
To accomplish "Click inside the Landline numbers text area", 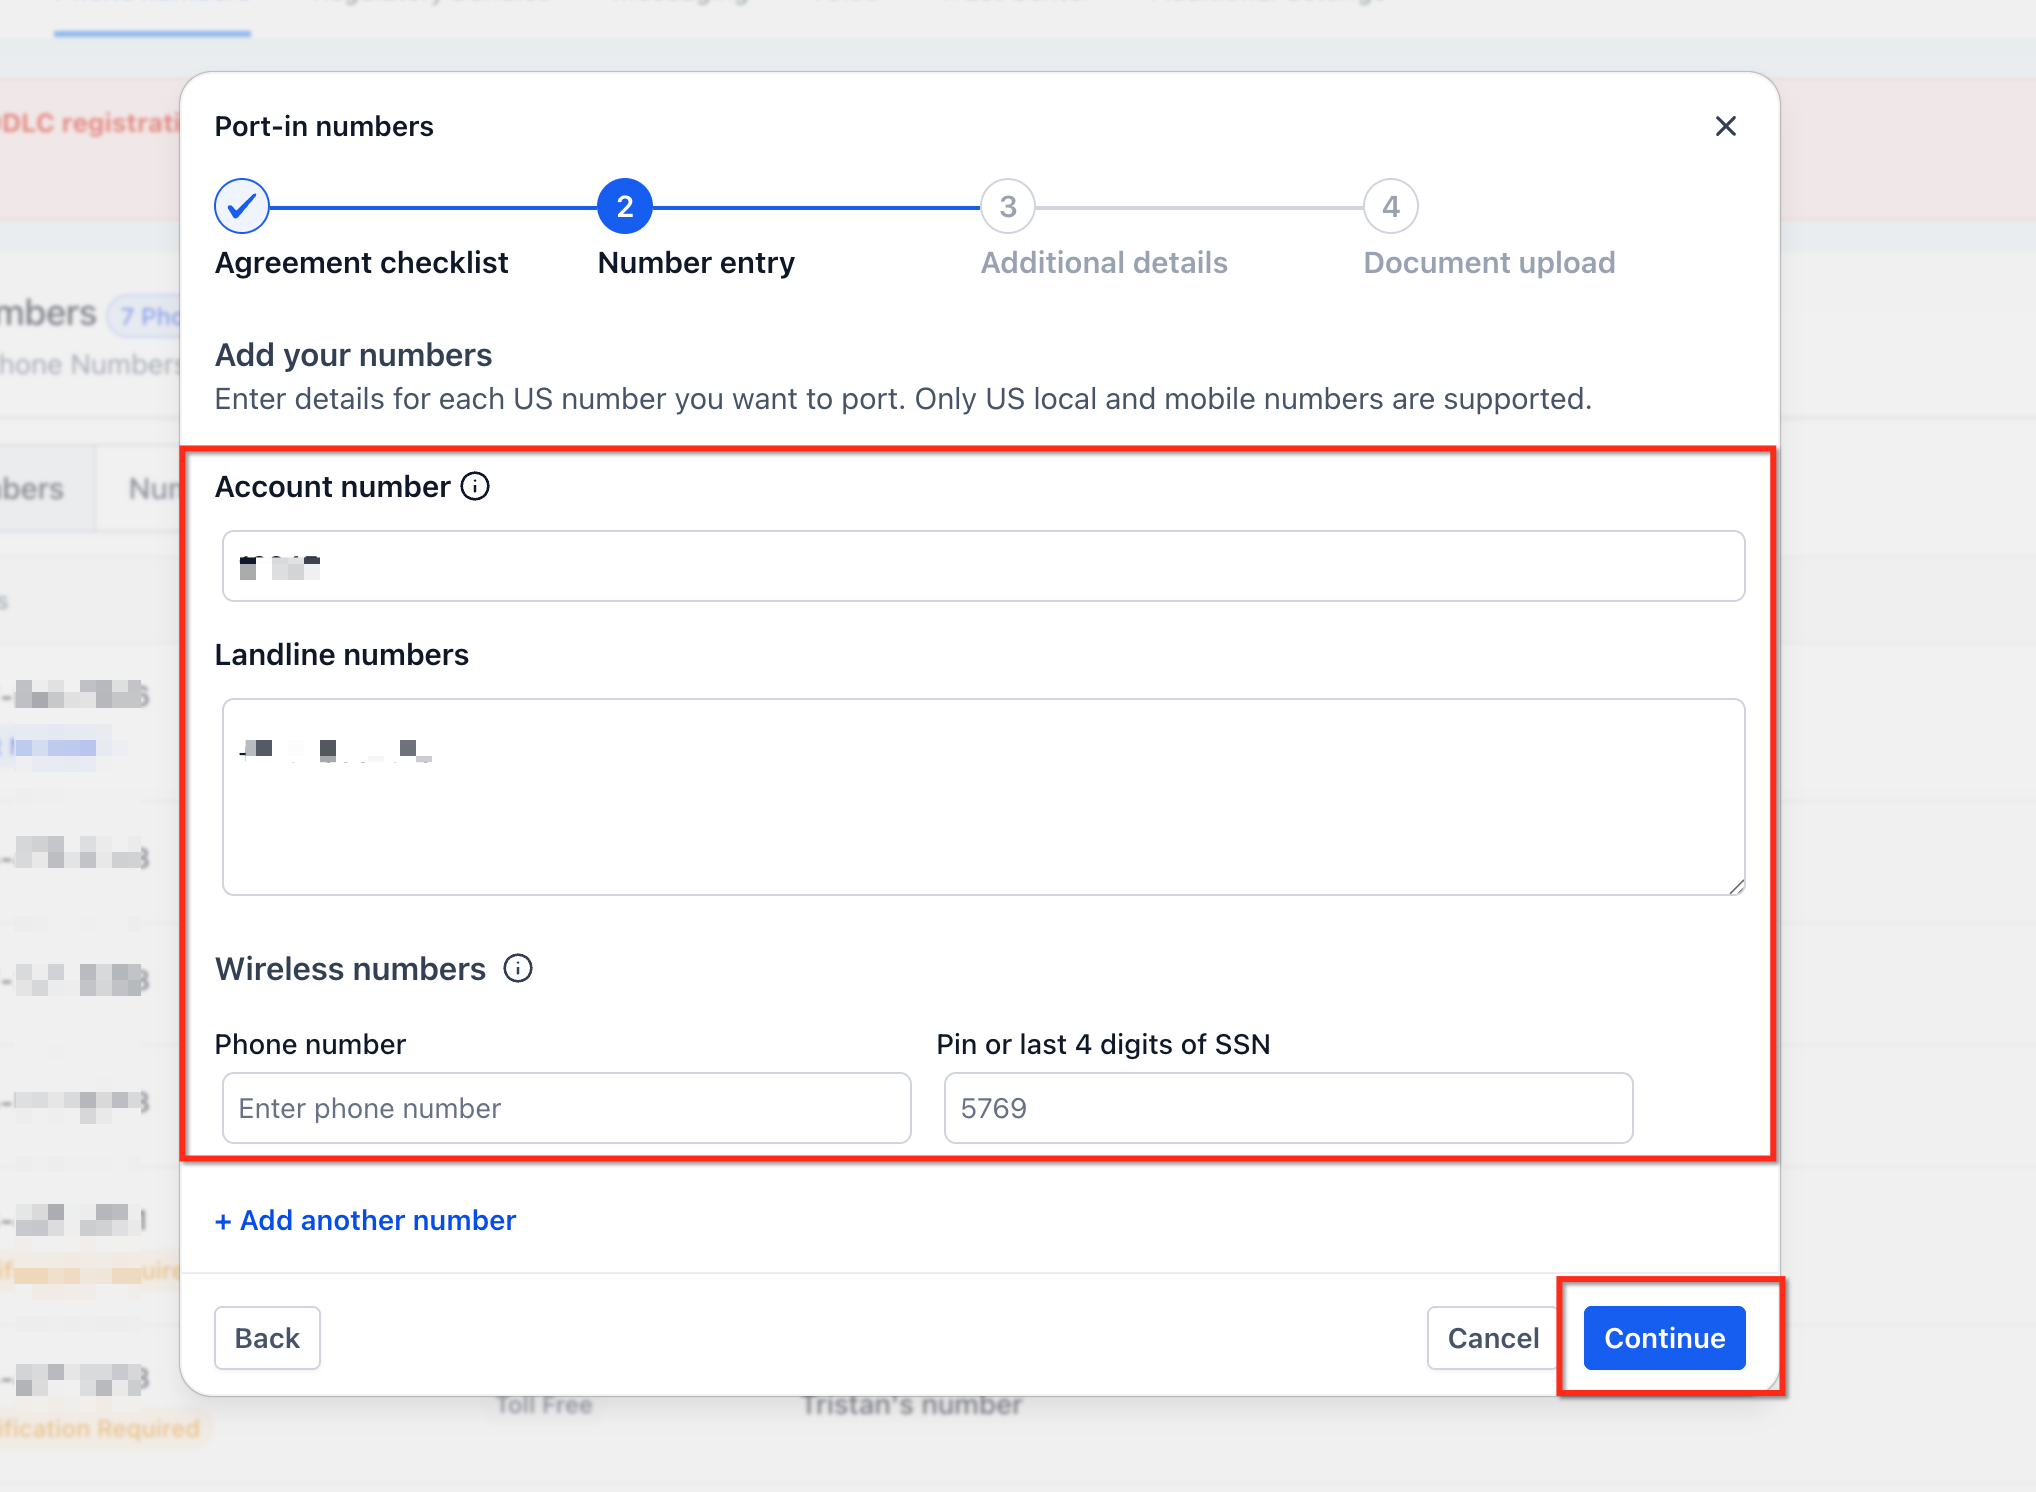I will point(984,797).
